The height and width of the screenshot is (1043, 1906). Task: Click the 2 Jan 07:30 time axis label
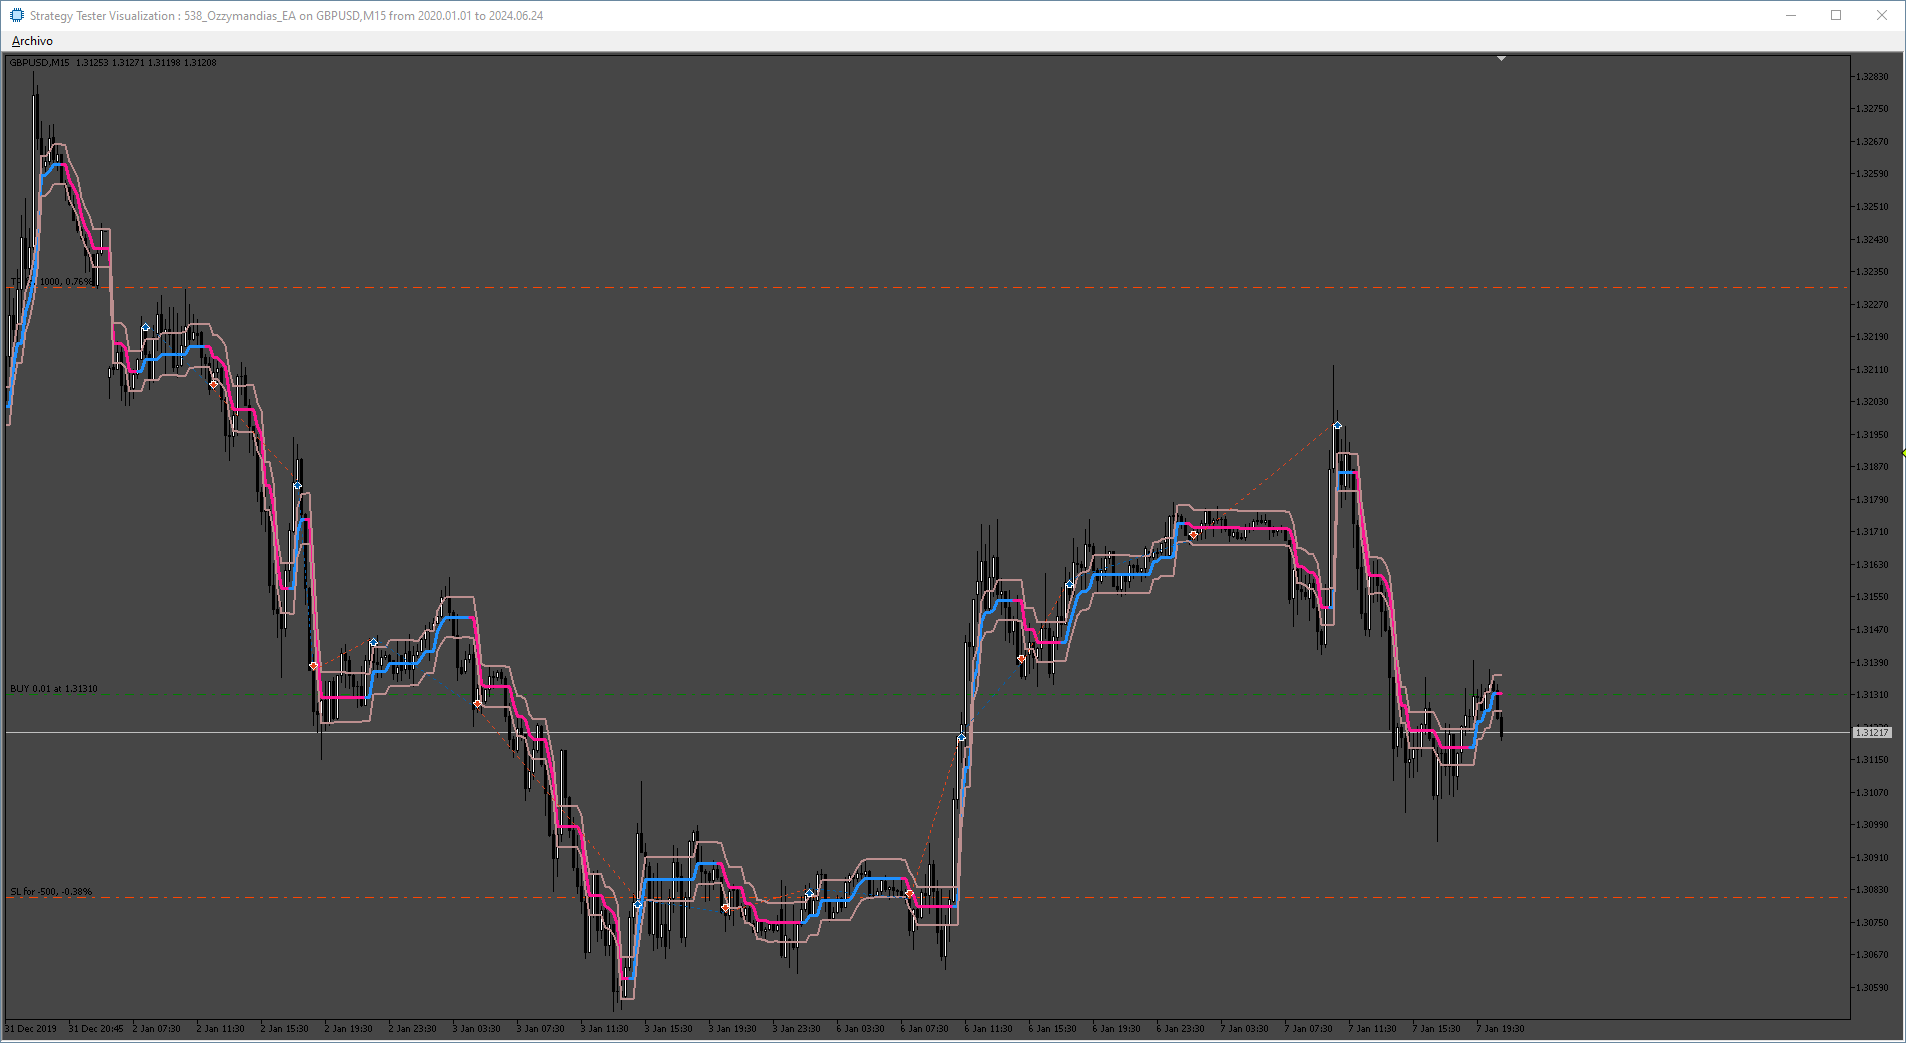pos(157,1029)
